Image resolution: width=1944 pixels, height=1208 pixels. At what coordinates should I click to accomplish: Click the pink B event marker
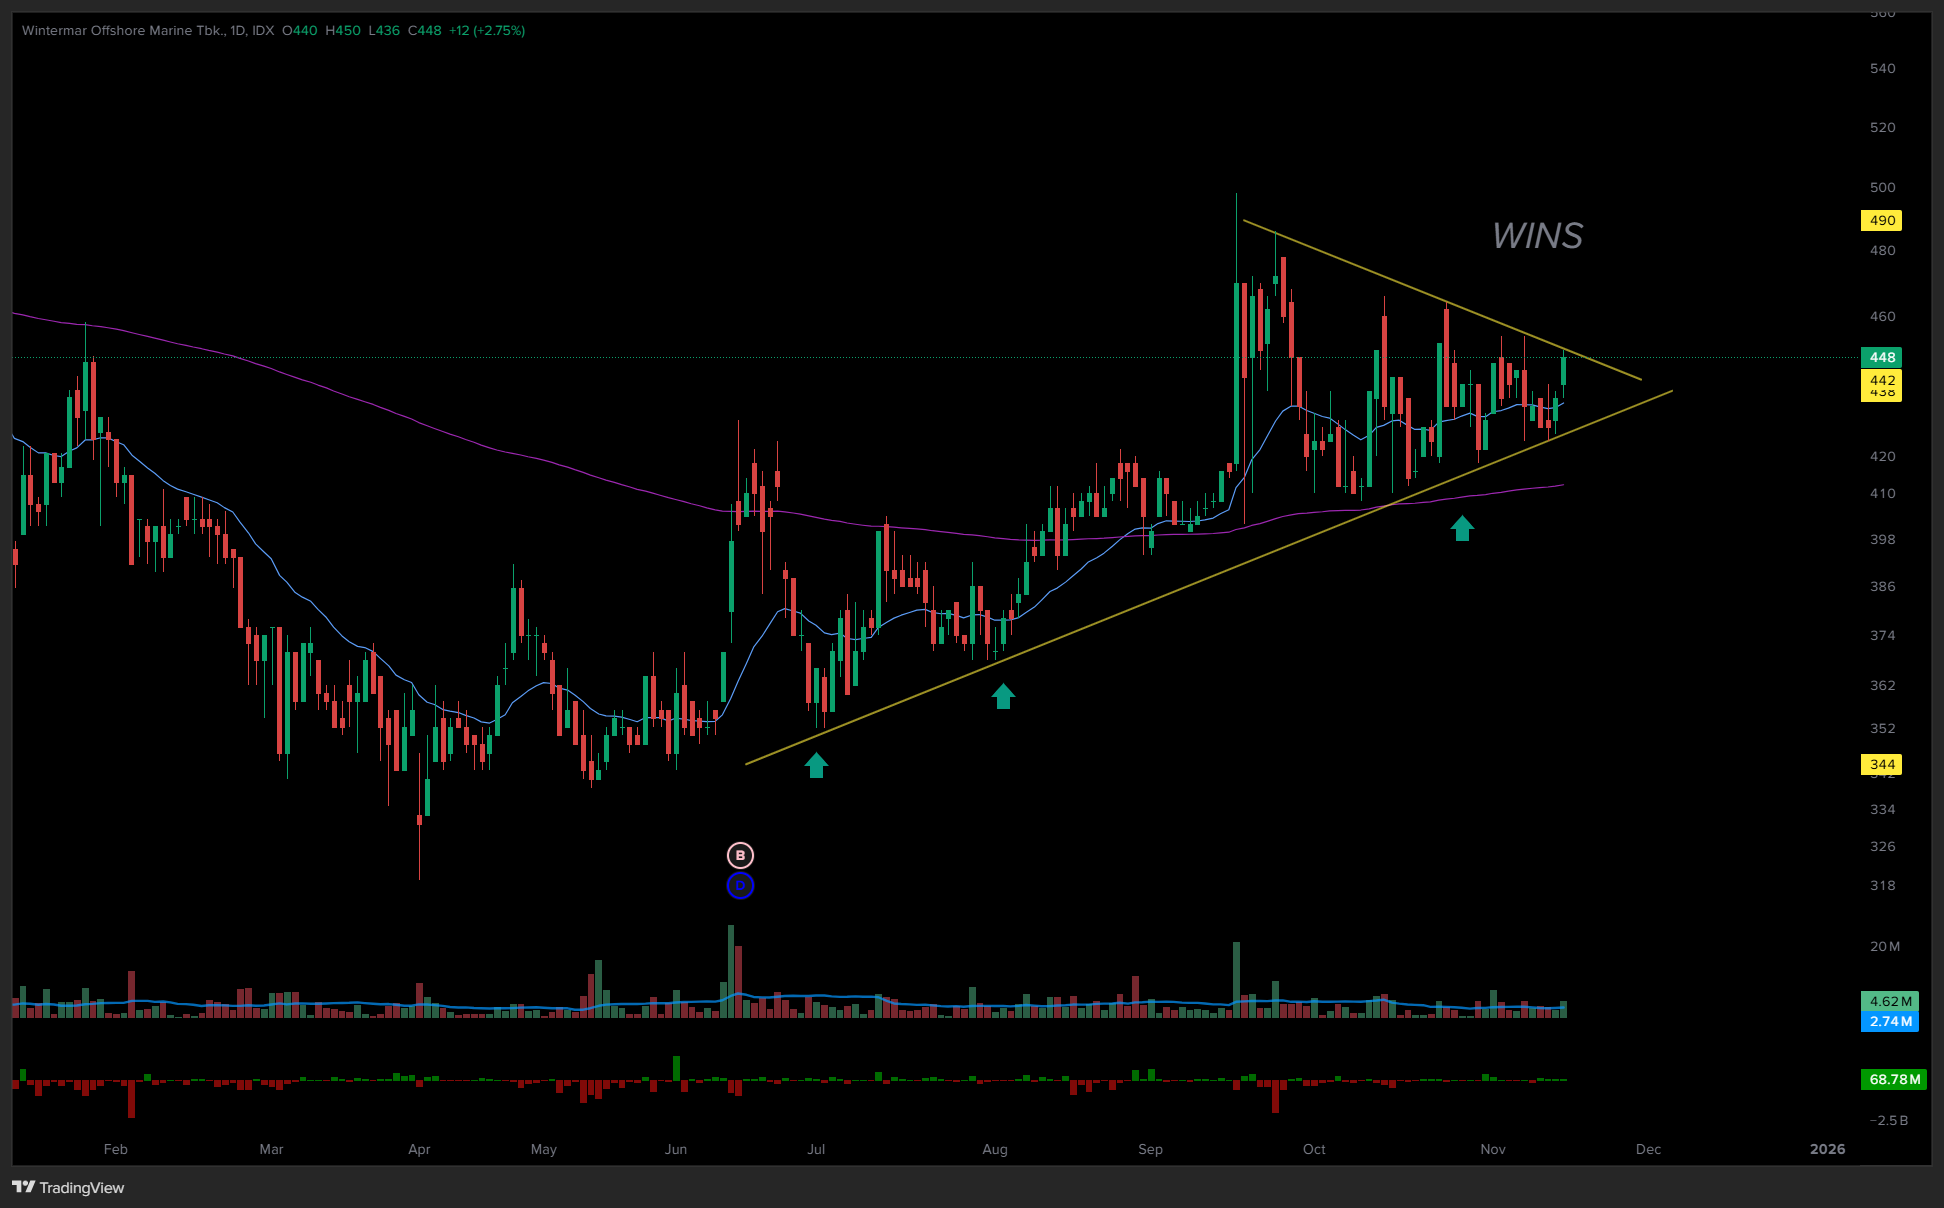tap(740, 855)
